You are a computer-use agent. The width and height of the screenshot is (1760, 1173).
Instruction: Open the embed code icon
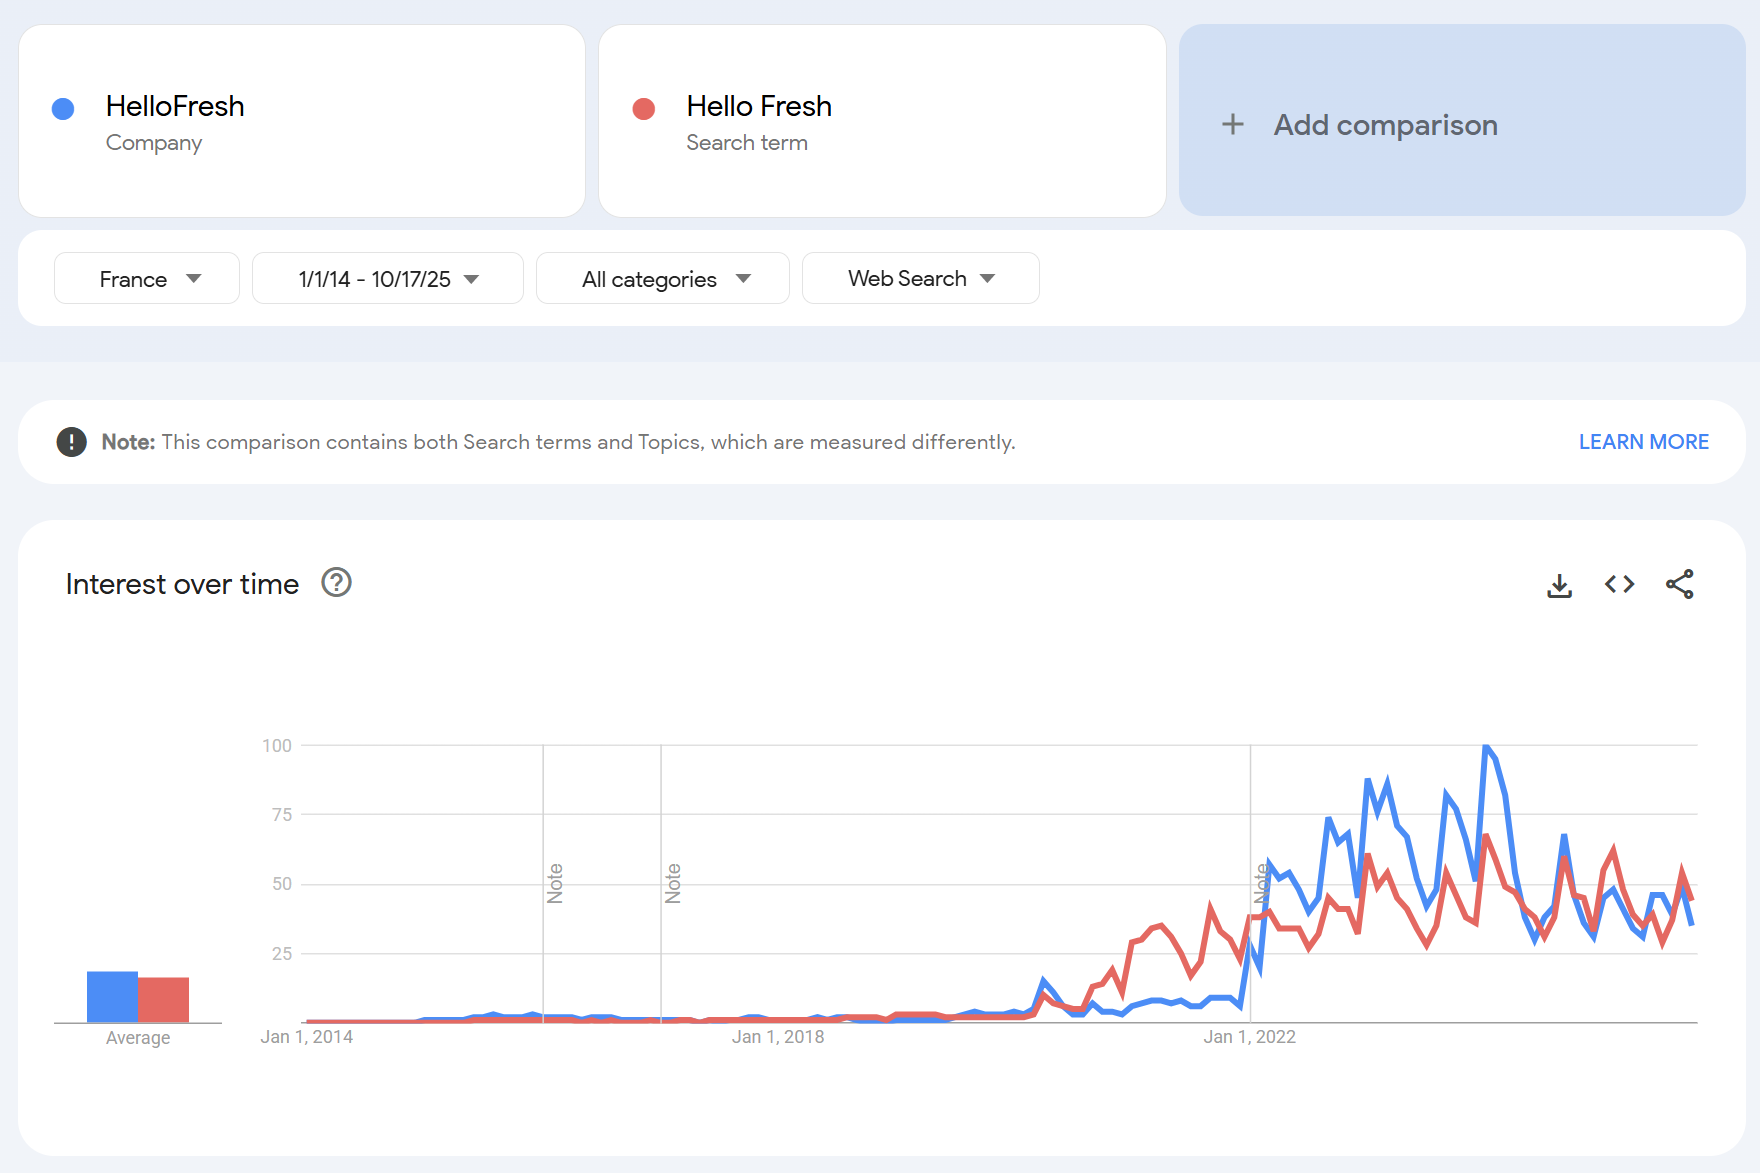1619,584
